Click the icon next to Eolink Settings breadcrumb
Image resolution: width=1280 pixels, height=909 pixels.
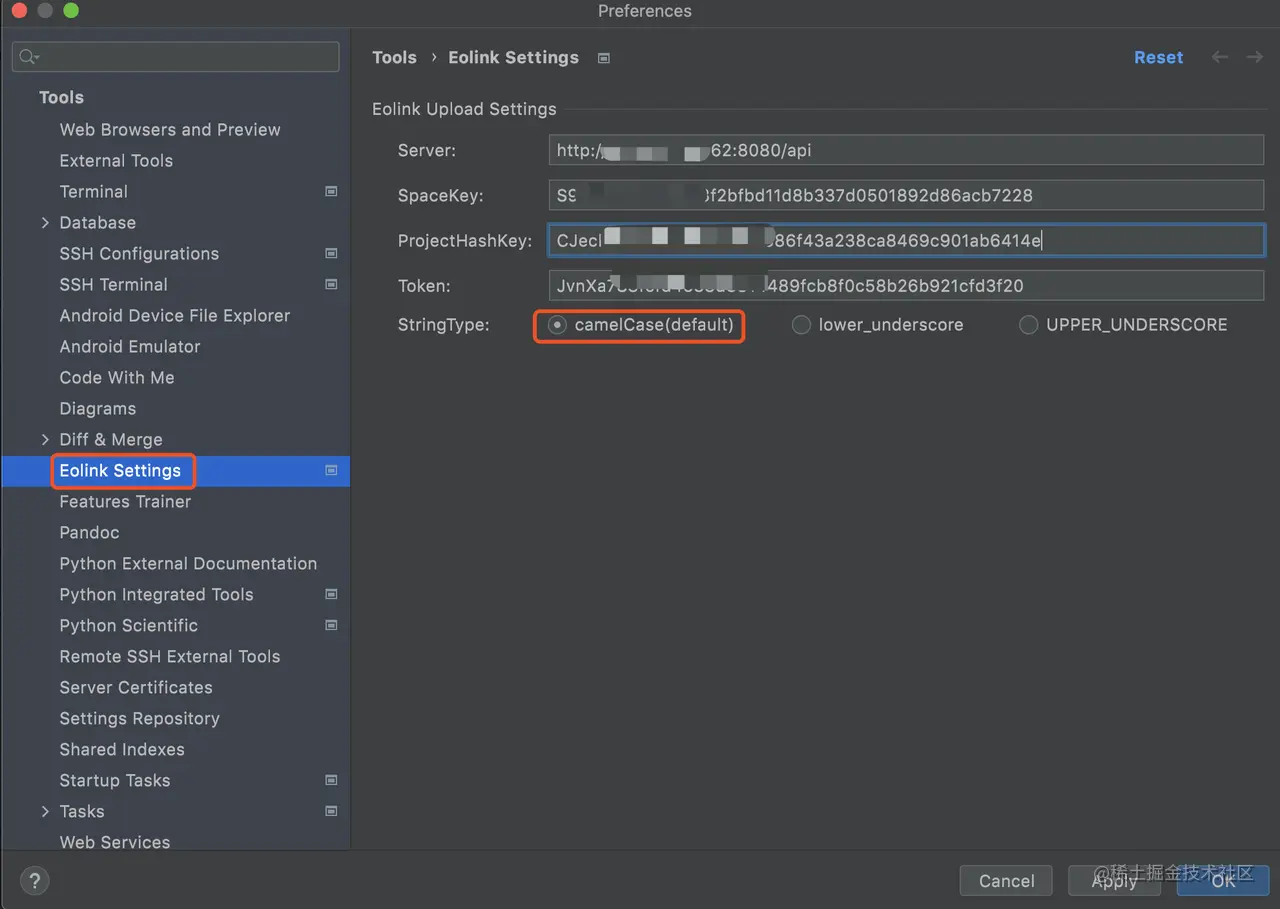coord(603,58)
